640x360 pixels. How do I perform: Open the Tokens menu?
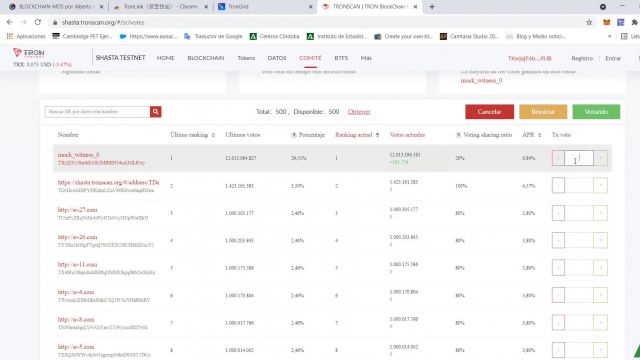coord(246,58)
